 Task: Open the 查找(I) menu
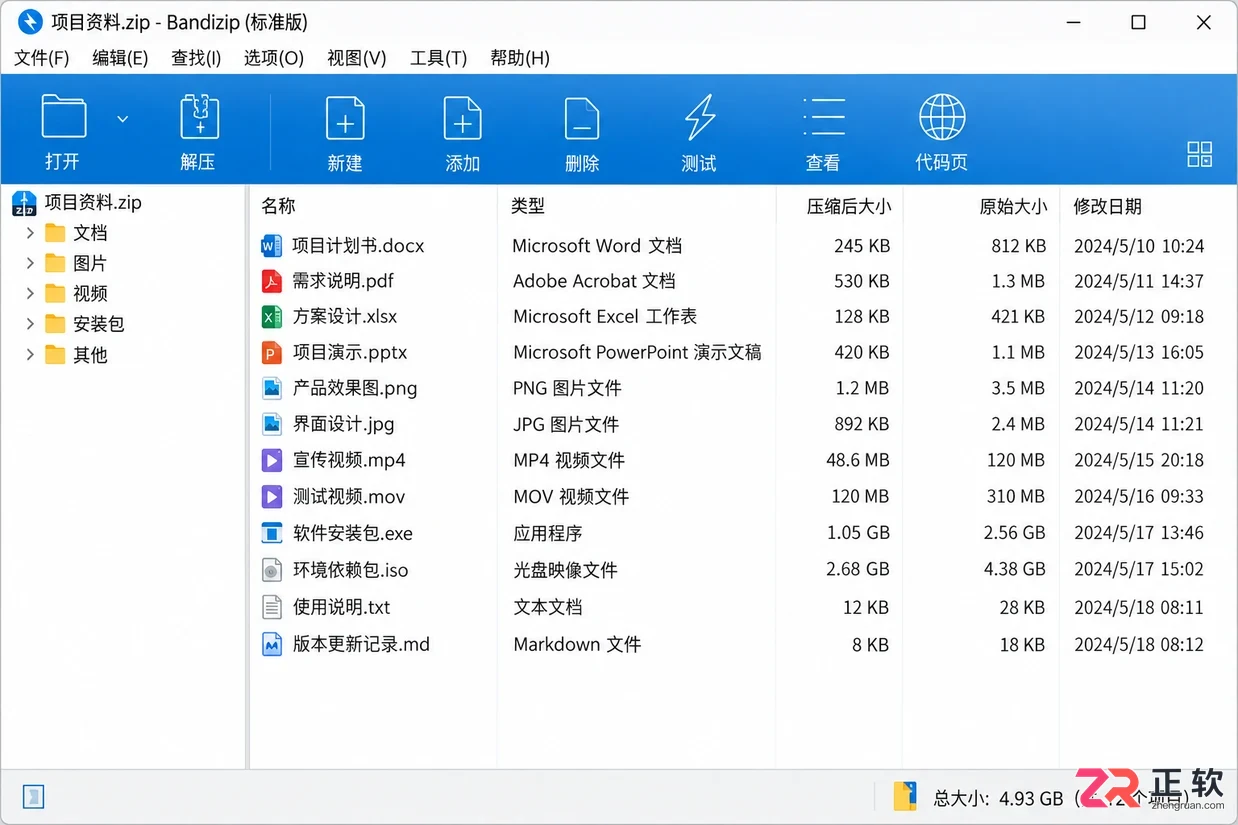[x=196, y=58]
